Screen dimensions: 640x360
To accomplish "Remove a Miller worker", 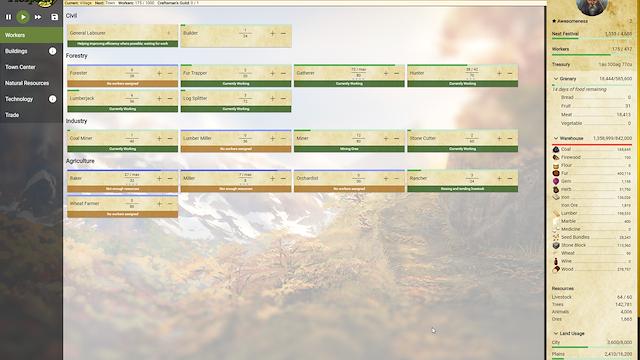I will 283,178.
